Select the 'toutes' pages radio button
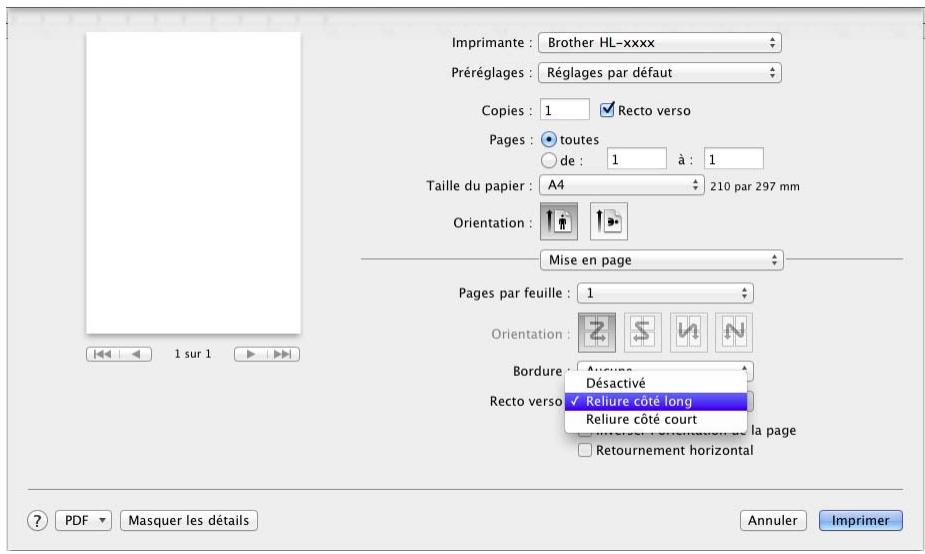Image resolution: width=925 pixels, height=554 pixels. [x=549, y=139]
